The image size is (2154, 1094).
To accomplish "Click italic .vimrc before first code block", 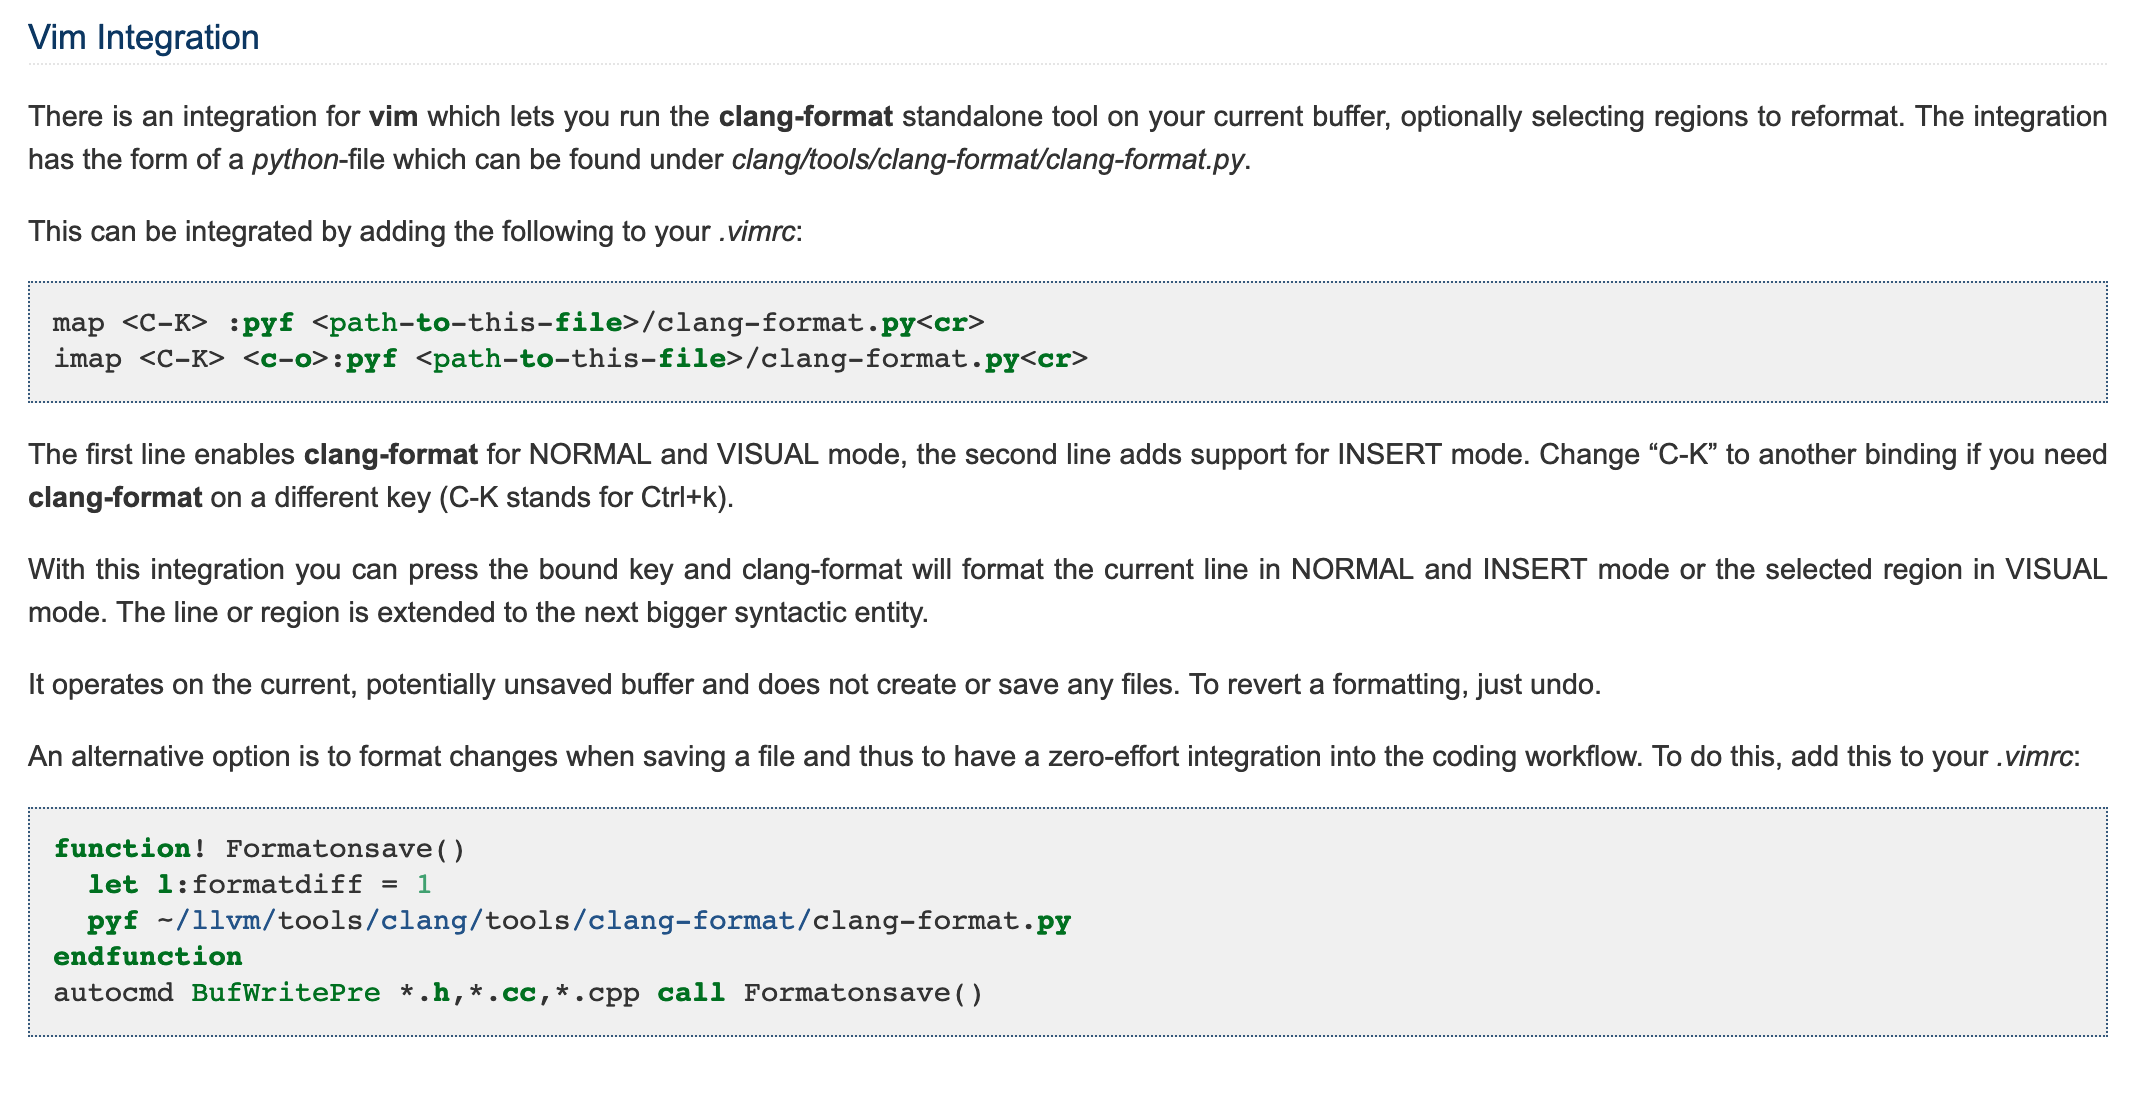I will click(x=757, y=232).
